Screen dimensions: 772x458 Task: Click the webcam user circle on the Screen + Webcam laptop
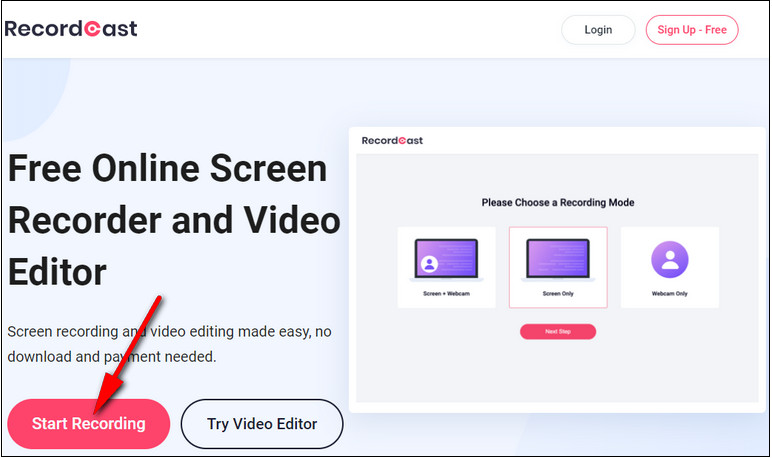[430, 265]
